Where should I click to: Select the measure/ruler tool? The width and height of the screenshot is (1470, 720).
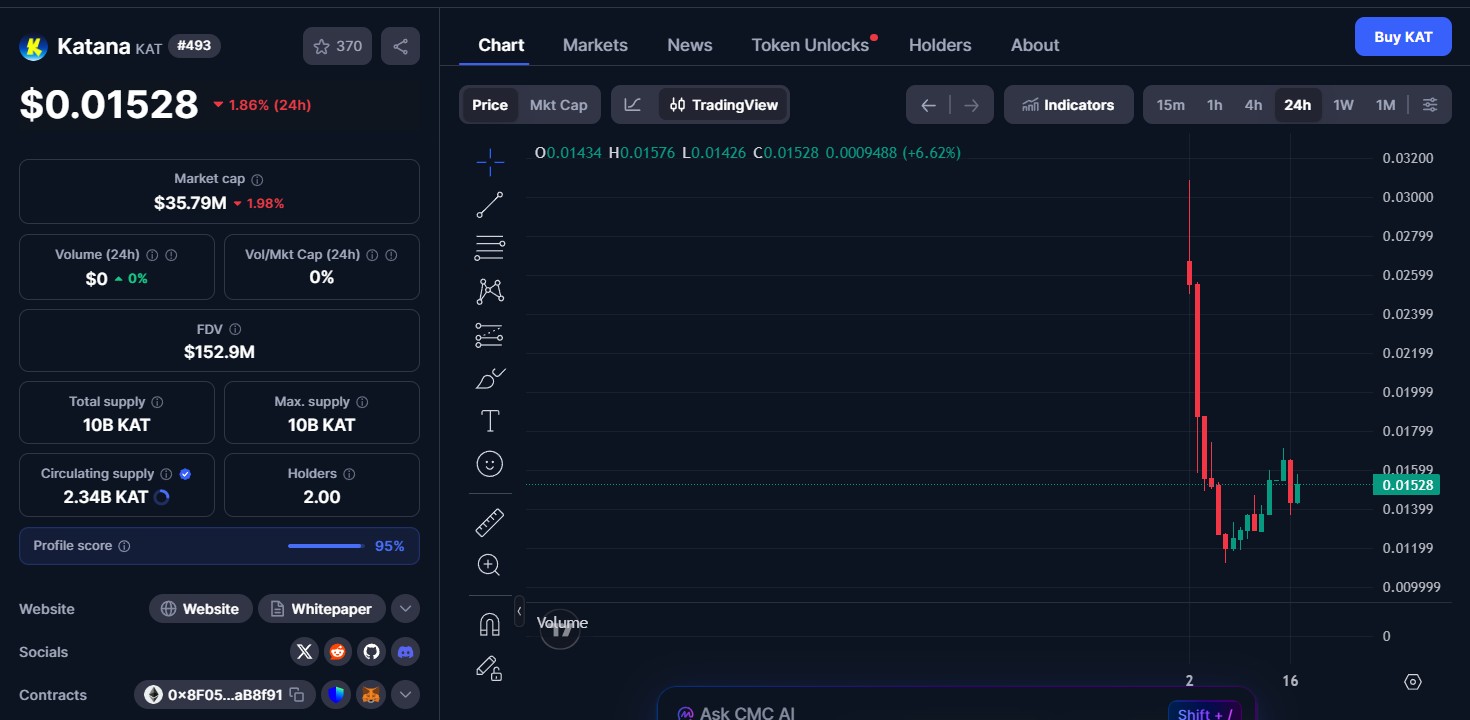point(489,521)
